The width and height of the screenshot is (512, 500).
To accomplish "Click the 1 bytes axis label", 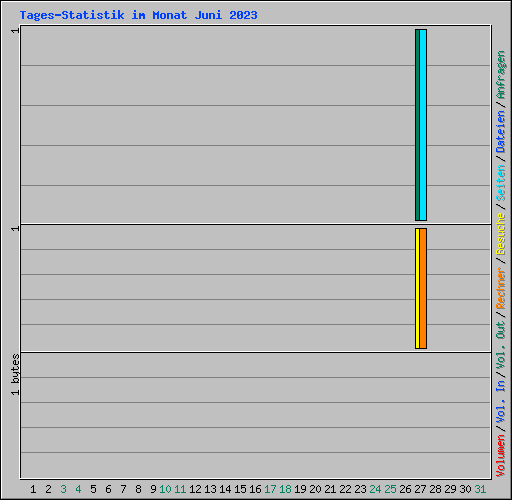I will point(15,375).
